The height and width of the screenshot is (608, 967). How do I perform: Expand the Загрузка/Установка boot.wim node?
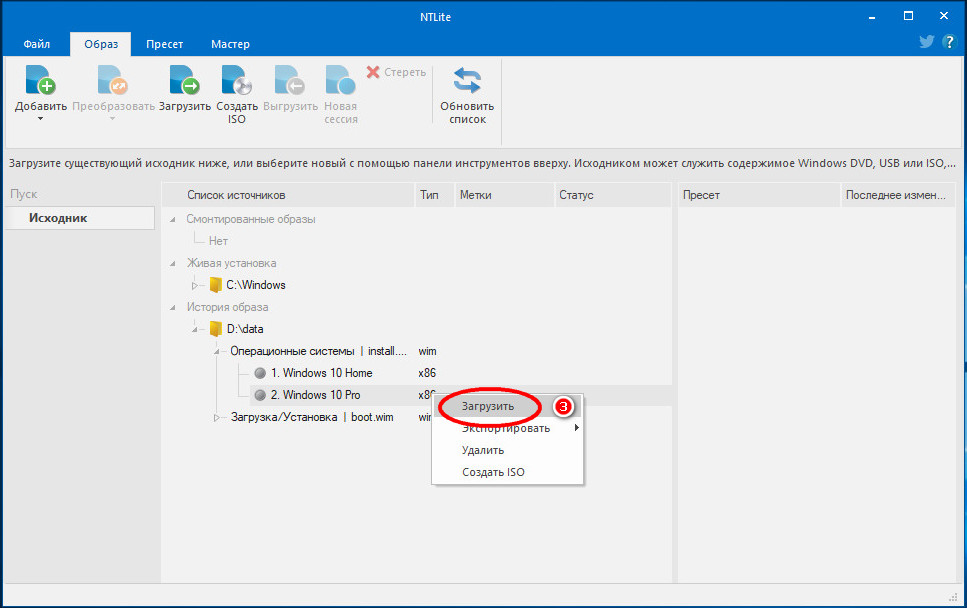217,417
